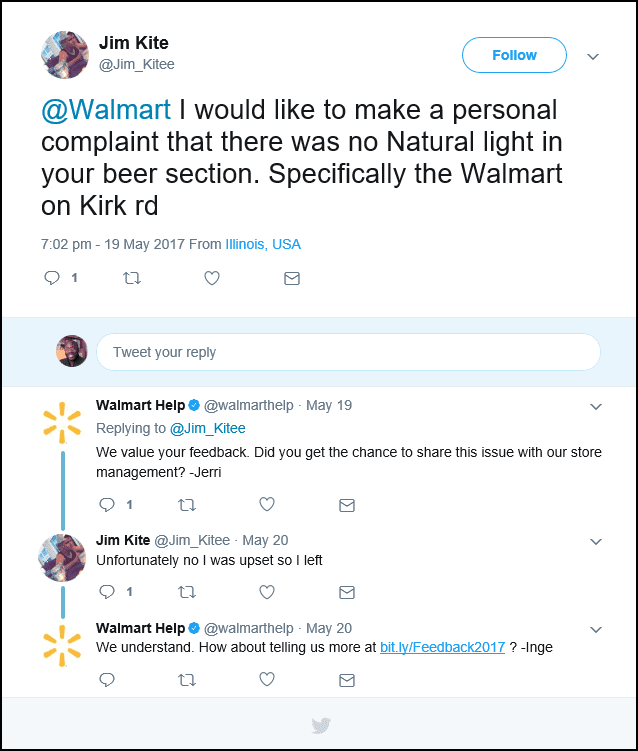638x751 pixels.
Task: Click the 'Tweet your reply' field
Action: pos(348,352)
